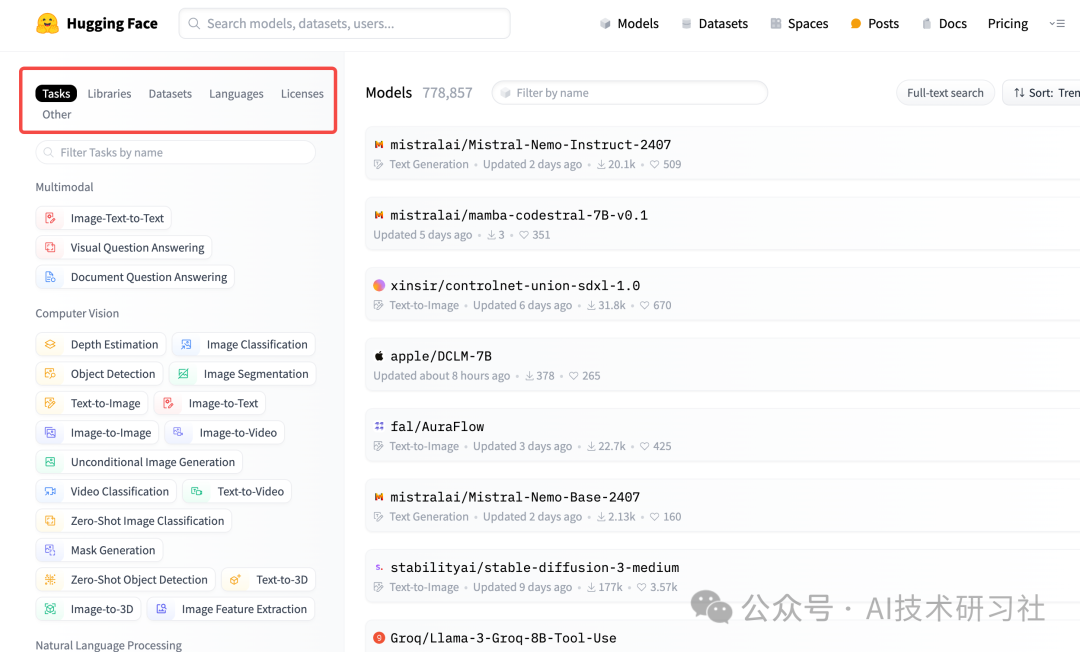This screenshot has height=652, width=1080.
Task: Click the Hugging Face brand name
Action: pyautogui.click(x=112, y=23)
